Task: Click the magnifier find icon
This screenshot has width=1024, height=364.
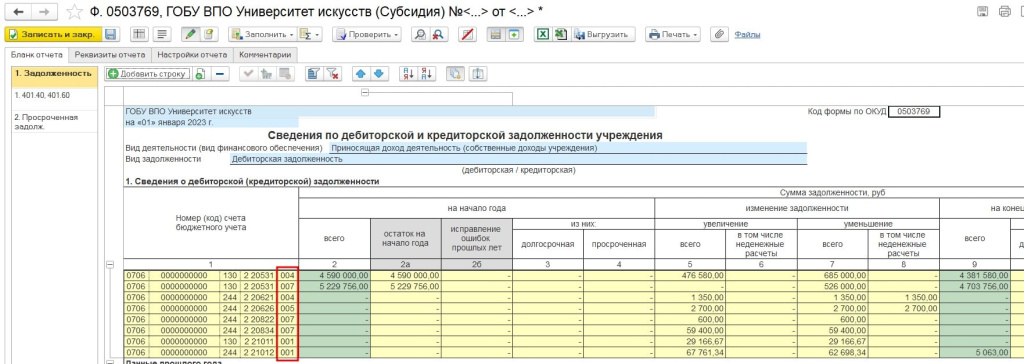Action: click(421, 35)
